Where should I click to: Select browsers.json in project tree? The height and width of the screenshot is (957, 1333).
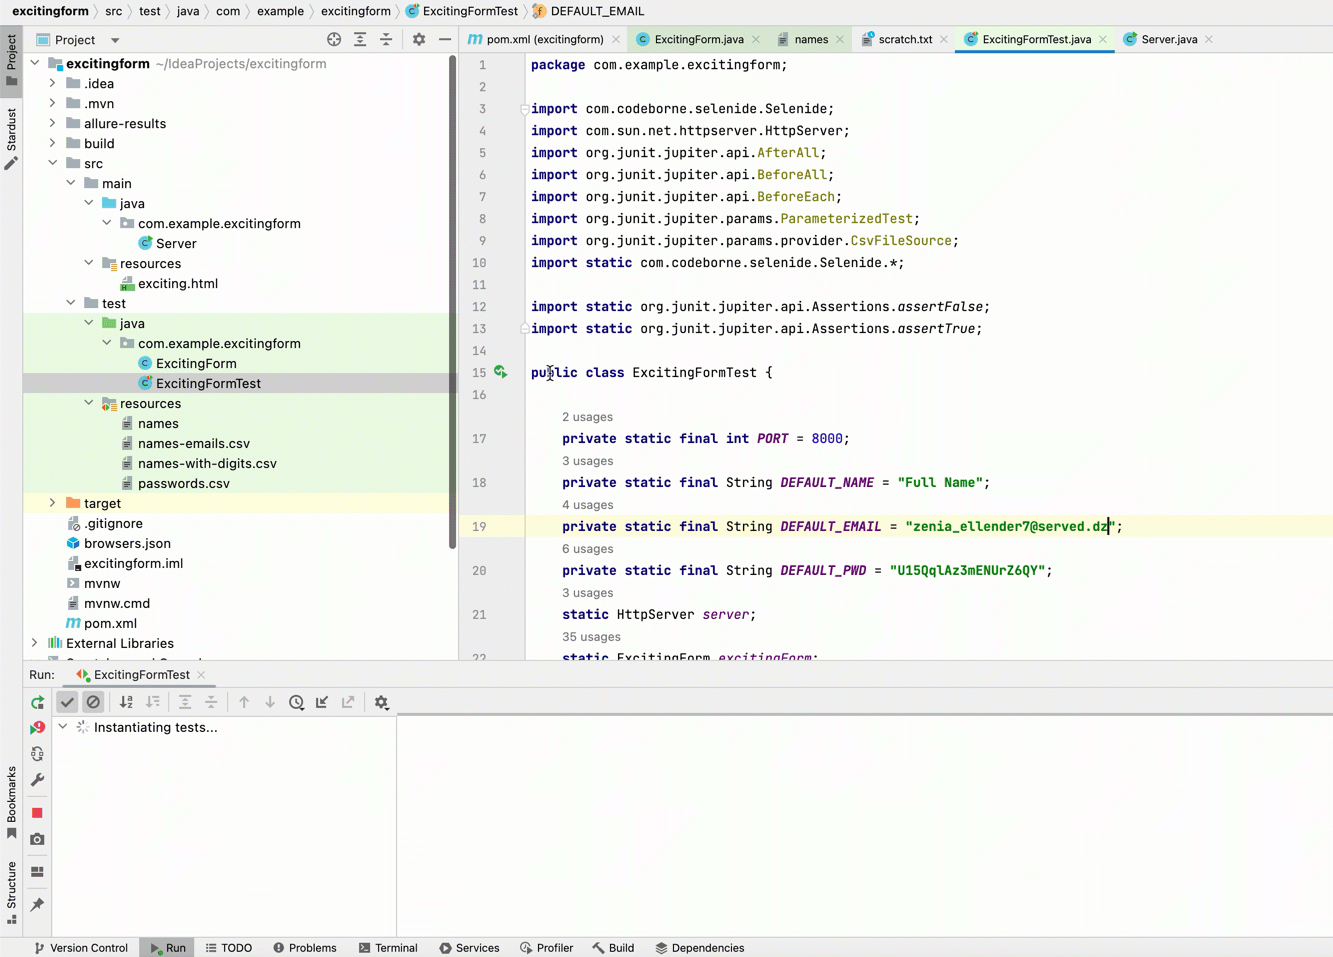tap(127, 543)
